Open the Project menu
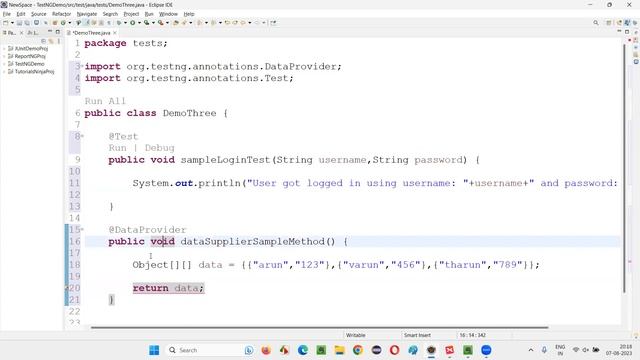The image size is (640, 360). pos(131,14)
